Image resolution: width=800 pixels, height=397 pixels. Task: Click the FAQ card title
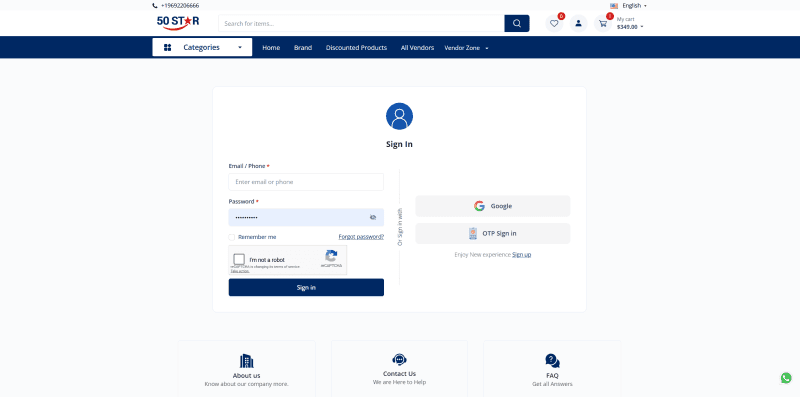point(552,376)
